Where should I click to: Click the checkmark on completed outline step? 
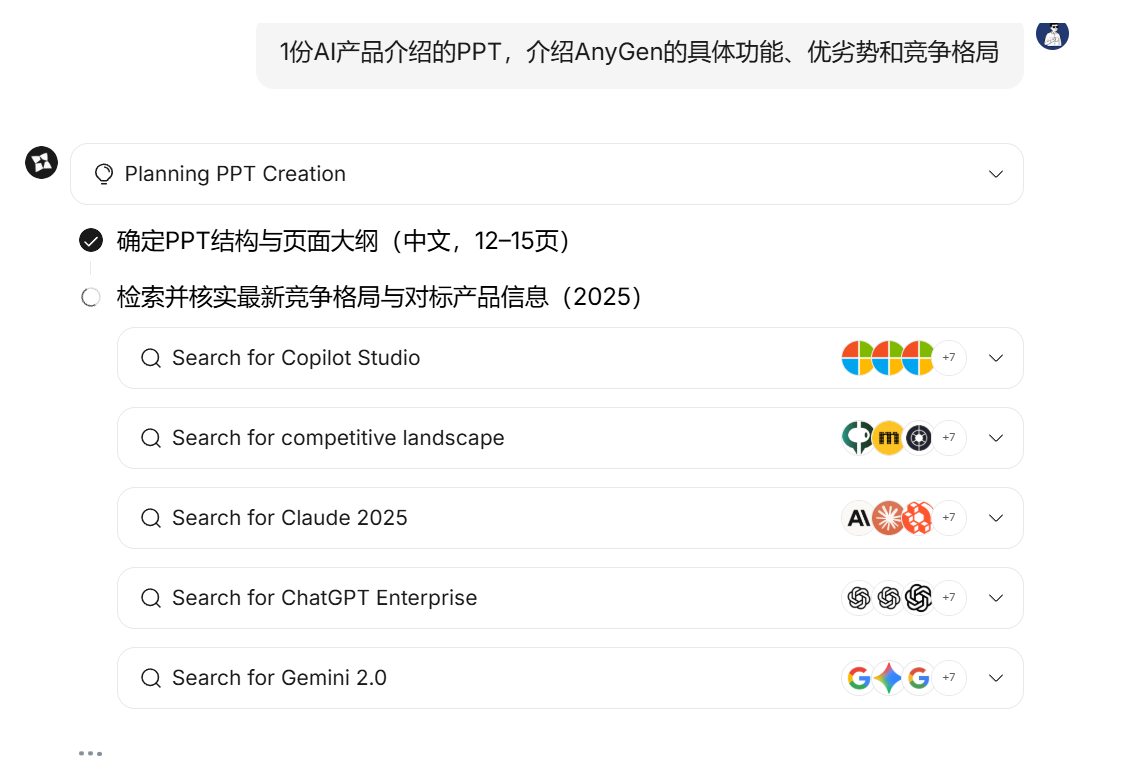point(90,240)
